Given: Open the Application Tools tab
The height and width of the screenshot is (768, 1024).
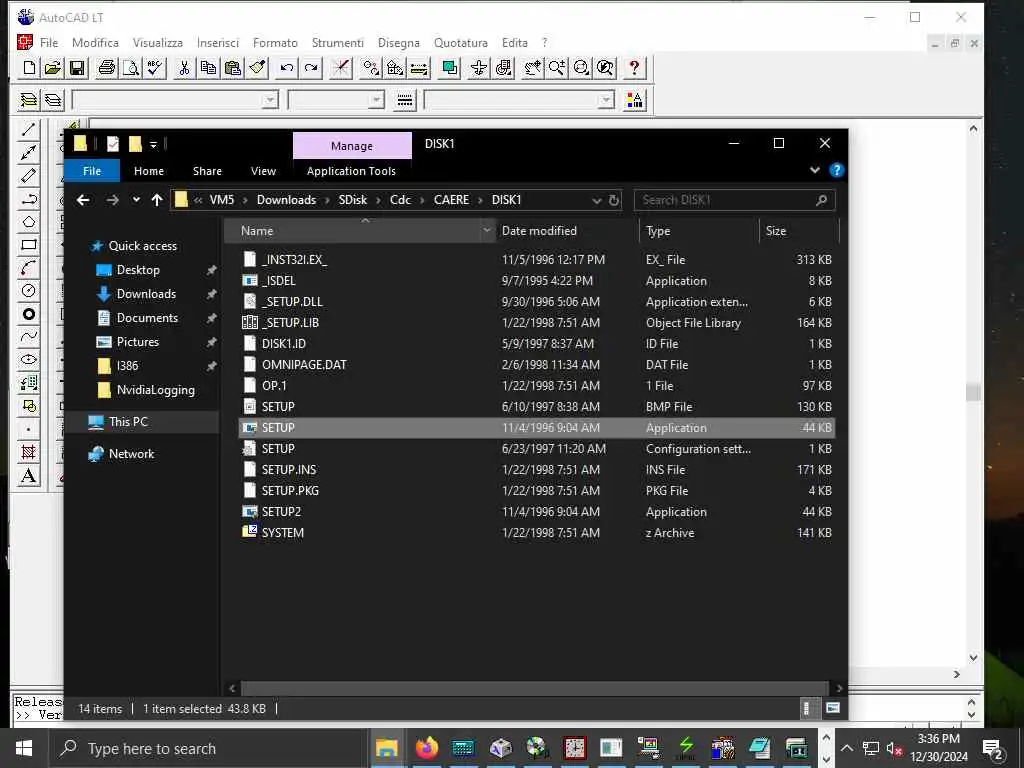Looking at the screenshot, I should coord(351,171).
